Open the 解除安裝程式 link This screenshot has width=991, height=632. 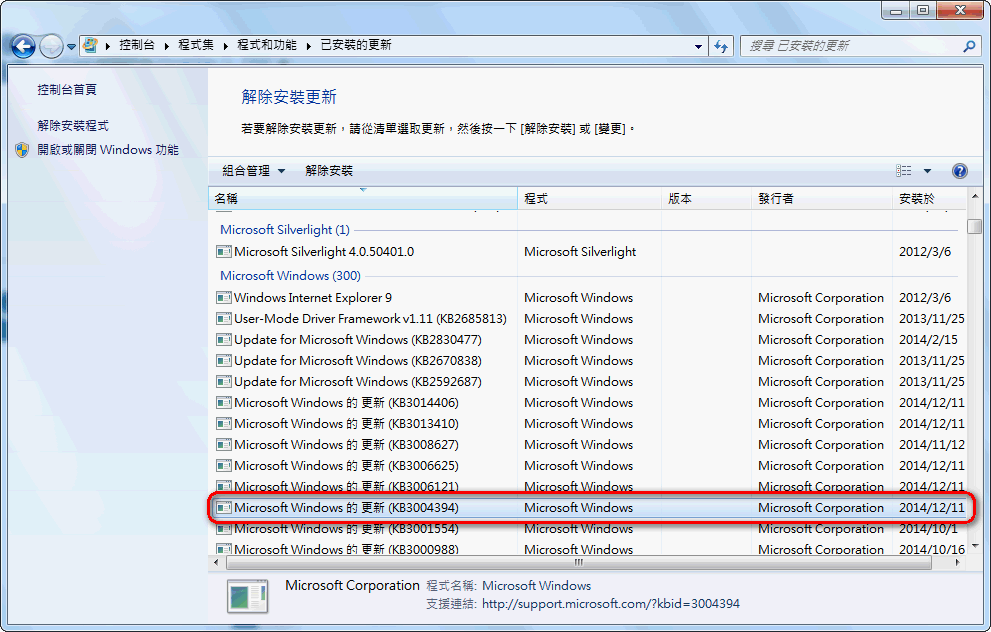(73, 126)
